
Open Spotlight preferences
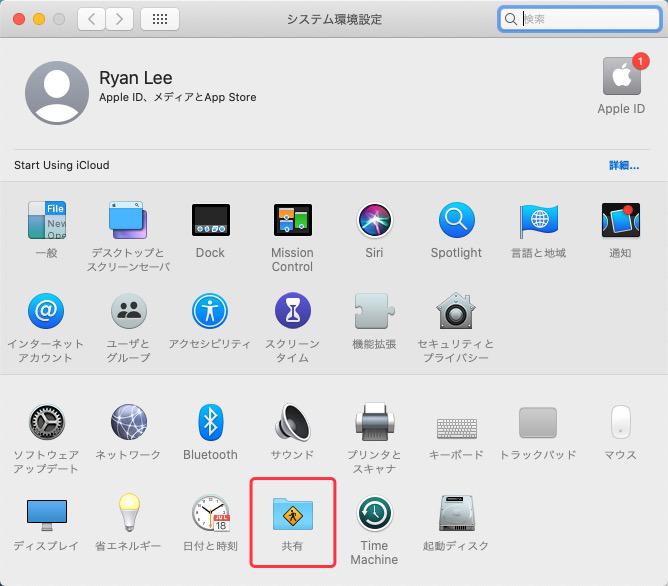[x=456, y=220]
